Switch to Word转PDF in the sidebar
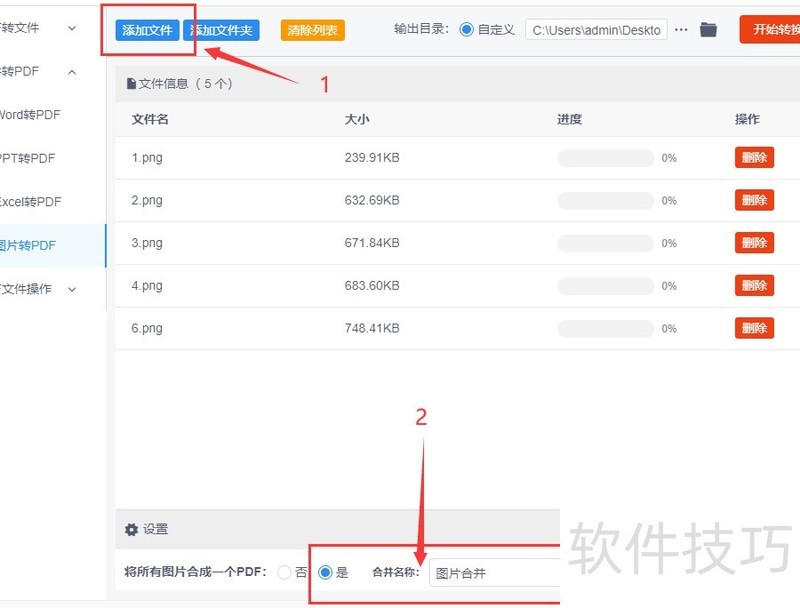This screenshot has width=800, height=608. (30, 115)
